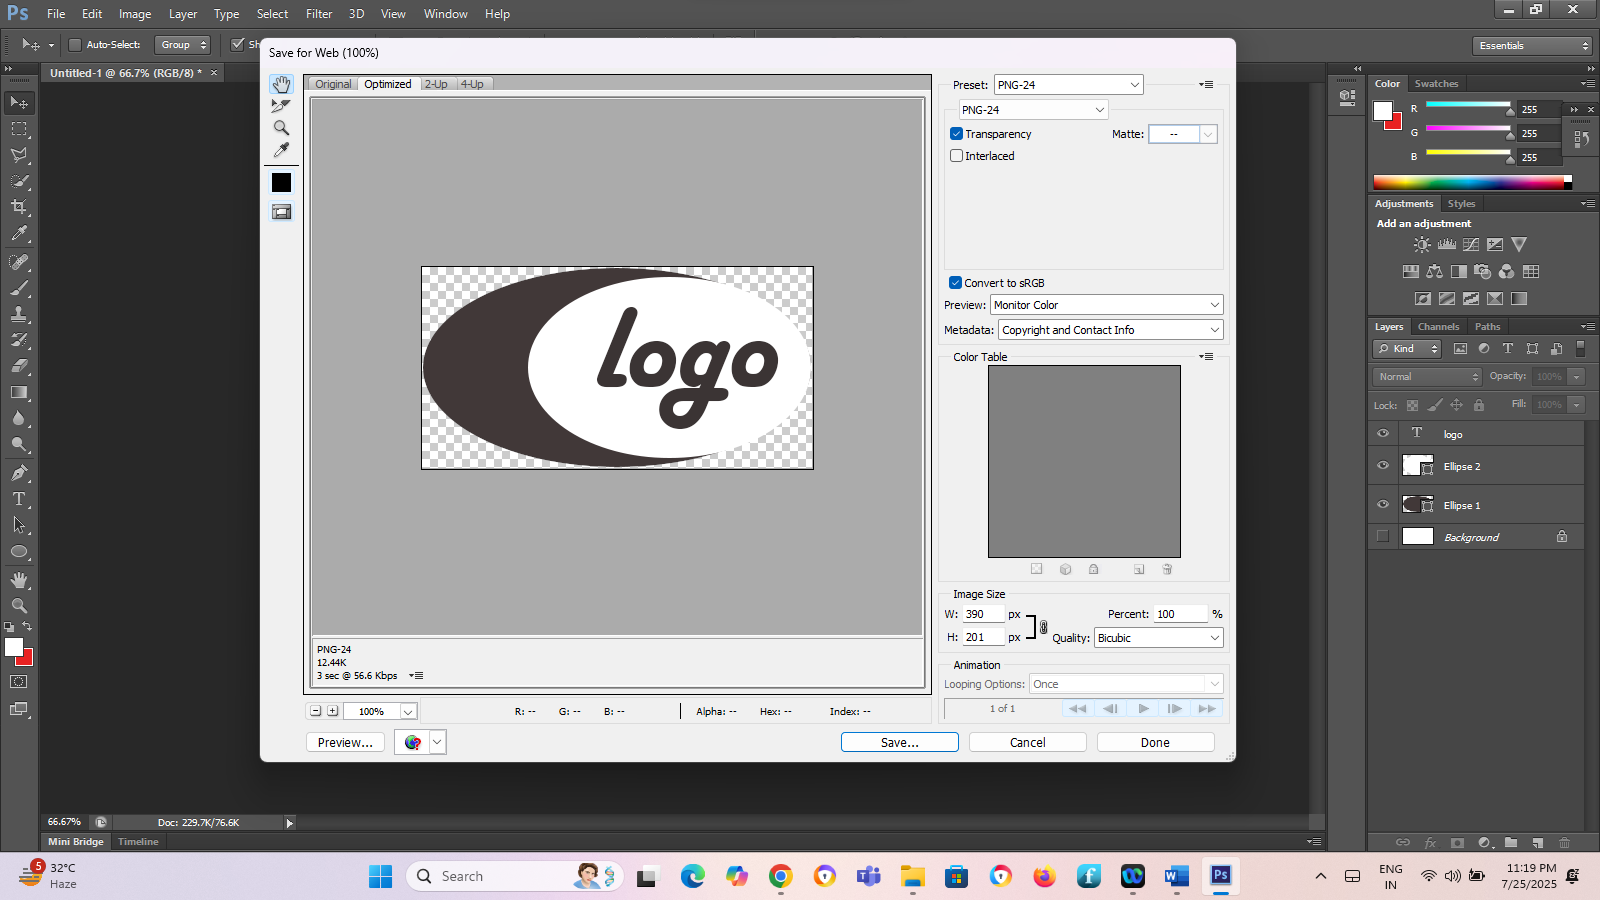Open the Color Table menu flyout icon
The width and height of the screenshot is (1600, 900).
coord(1206,357)
